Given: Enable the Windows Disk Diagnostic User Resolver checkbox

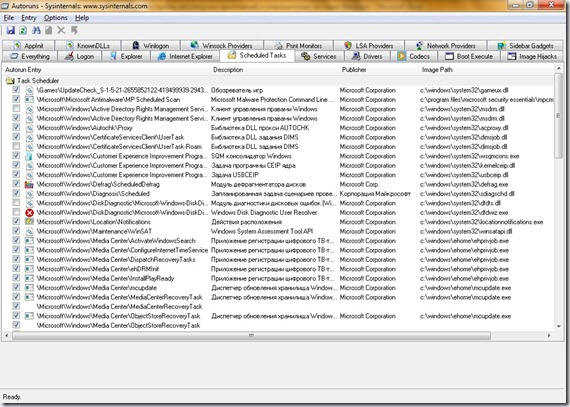Looking at the screenshot, I should click(16, 212).
